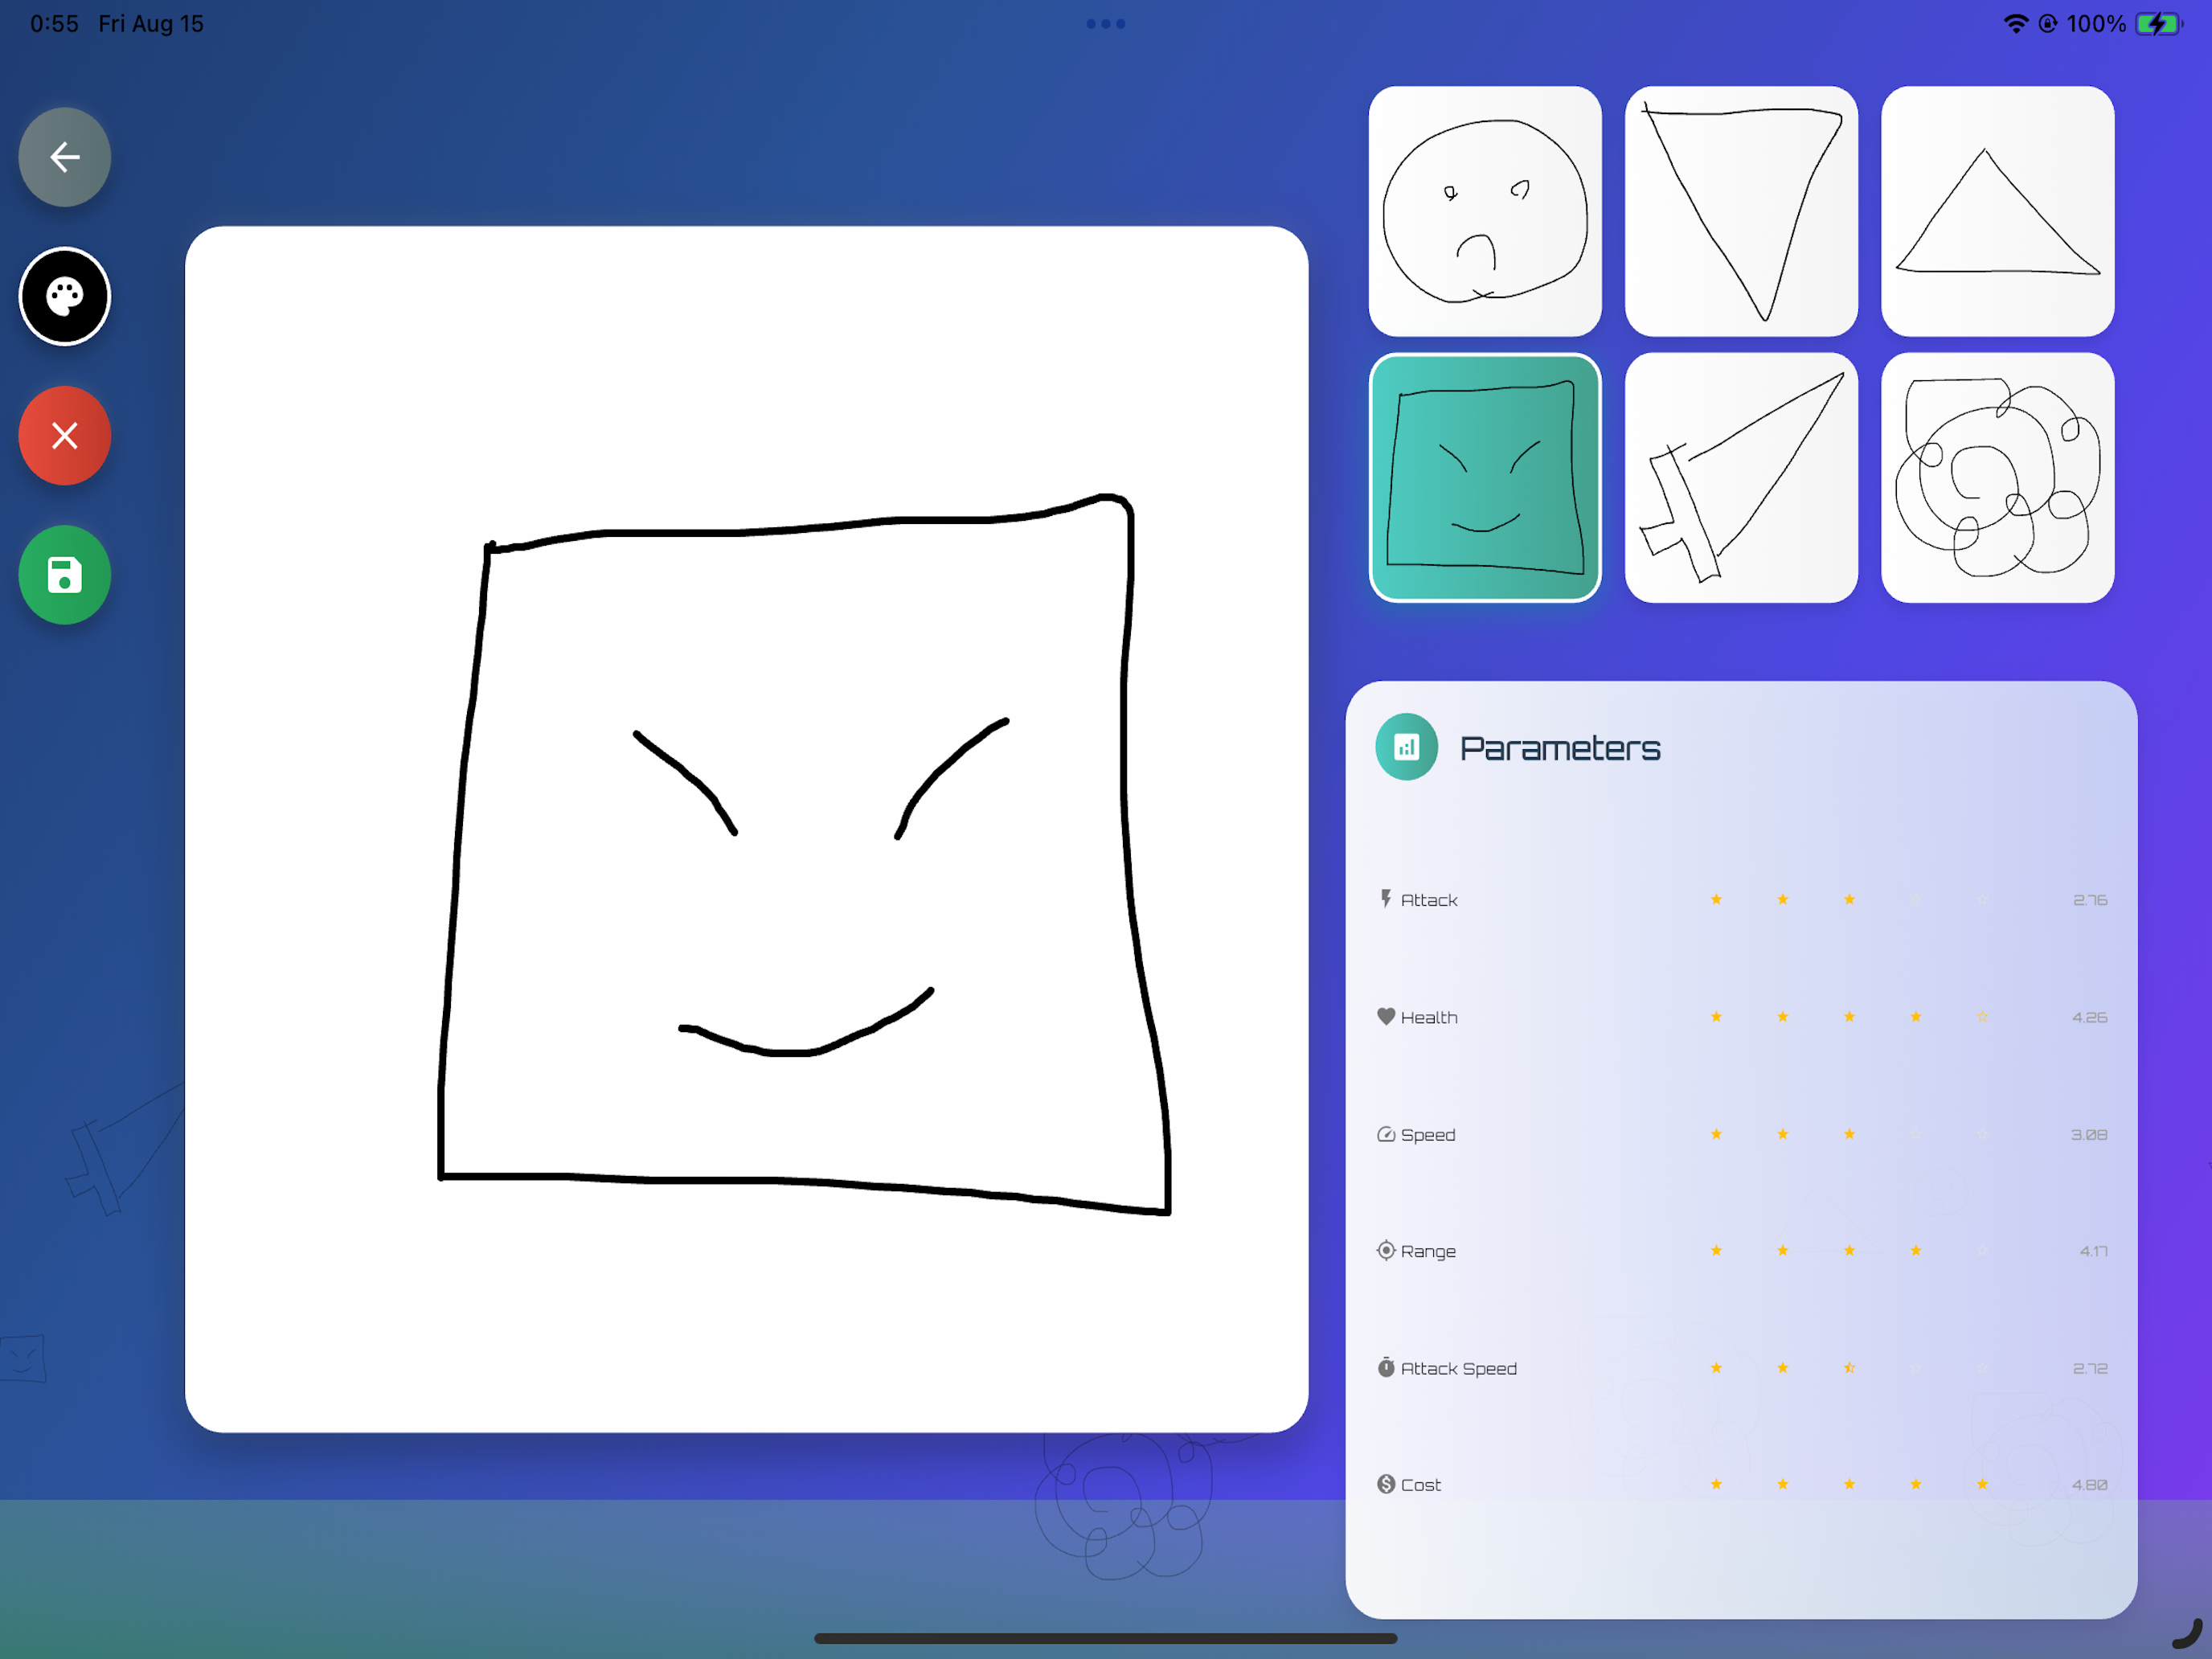This screenshot has width=2212, height=1659.
Task: Tap the home indicator bar
Action: point(1105,1638)
